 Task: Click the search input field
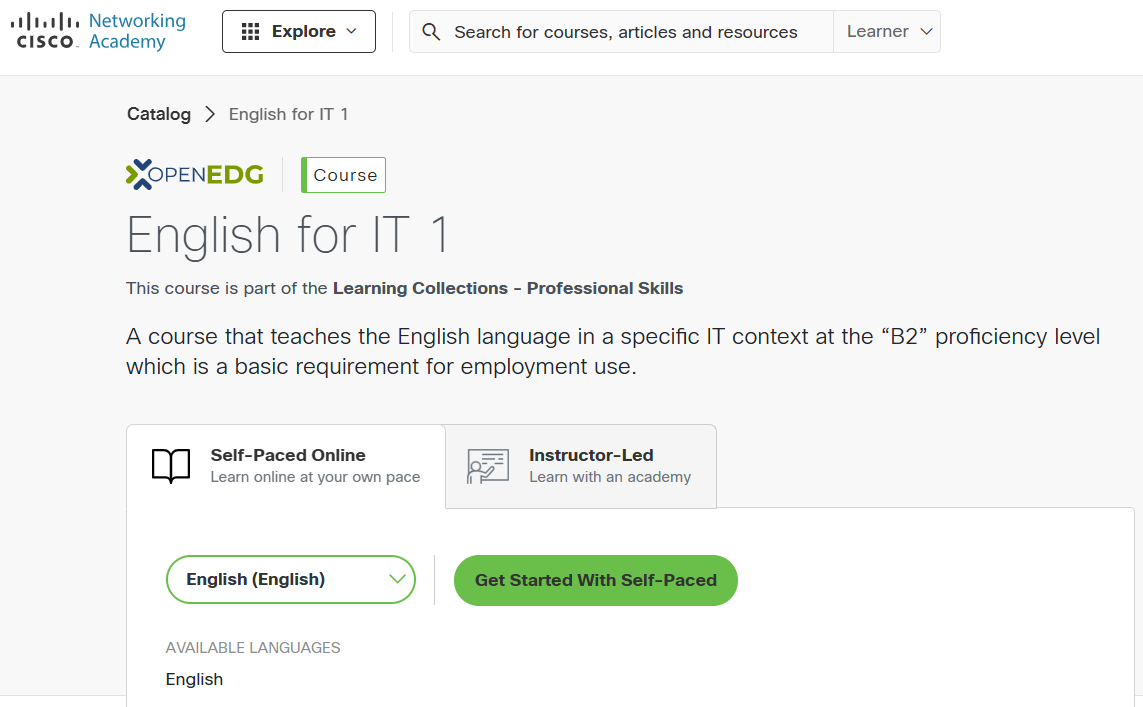tap(620, 31)
